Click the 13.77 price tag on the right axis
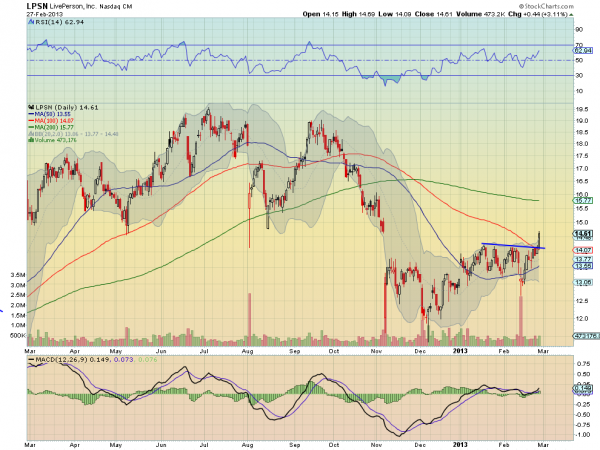The height and width of the screenshot is (450, 600). 583,259
